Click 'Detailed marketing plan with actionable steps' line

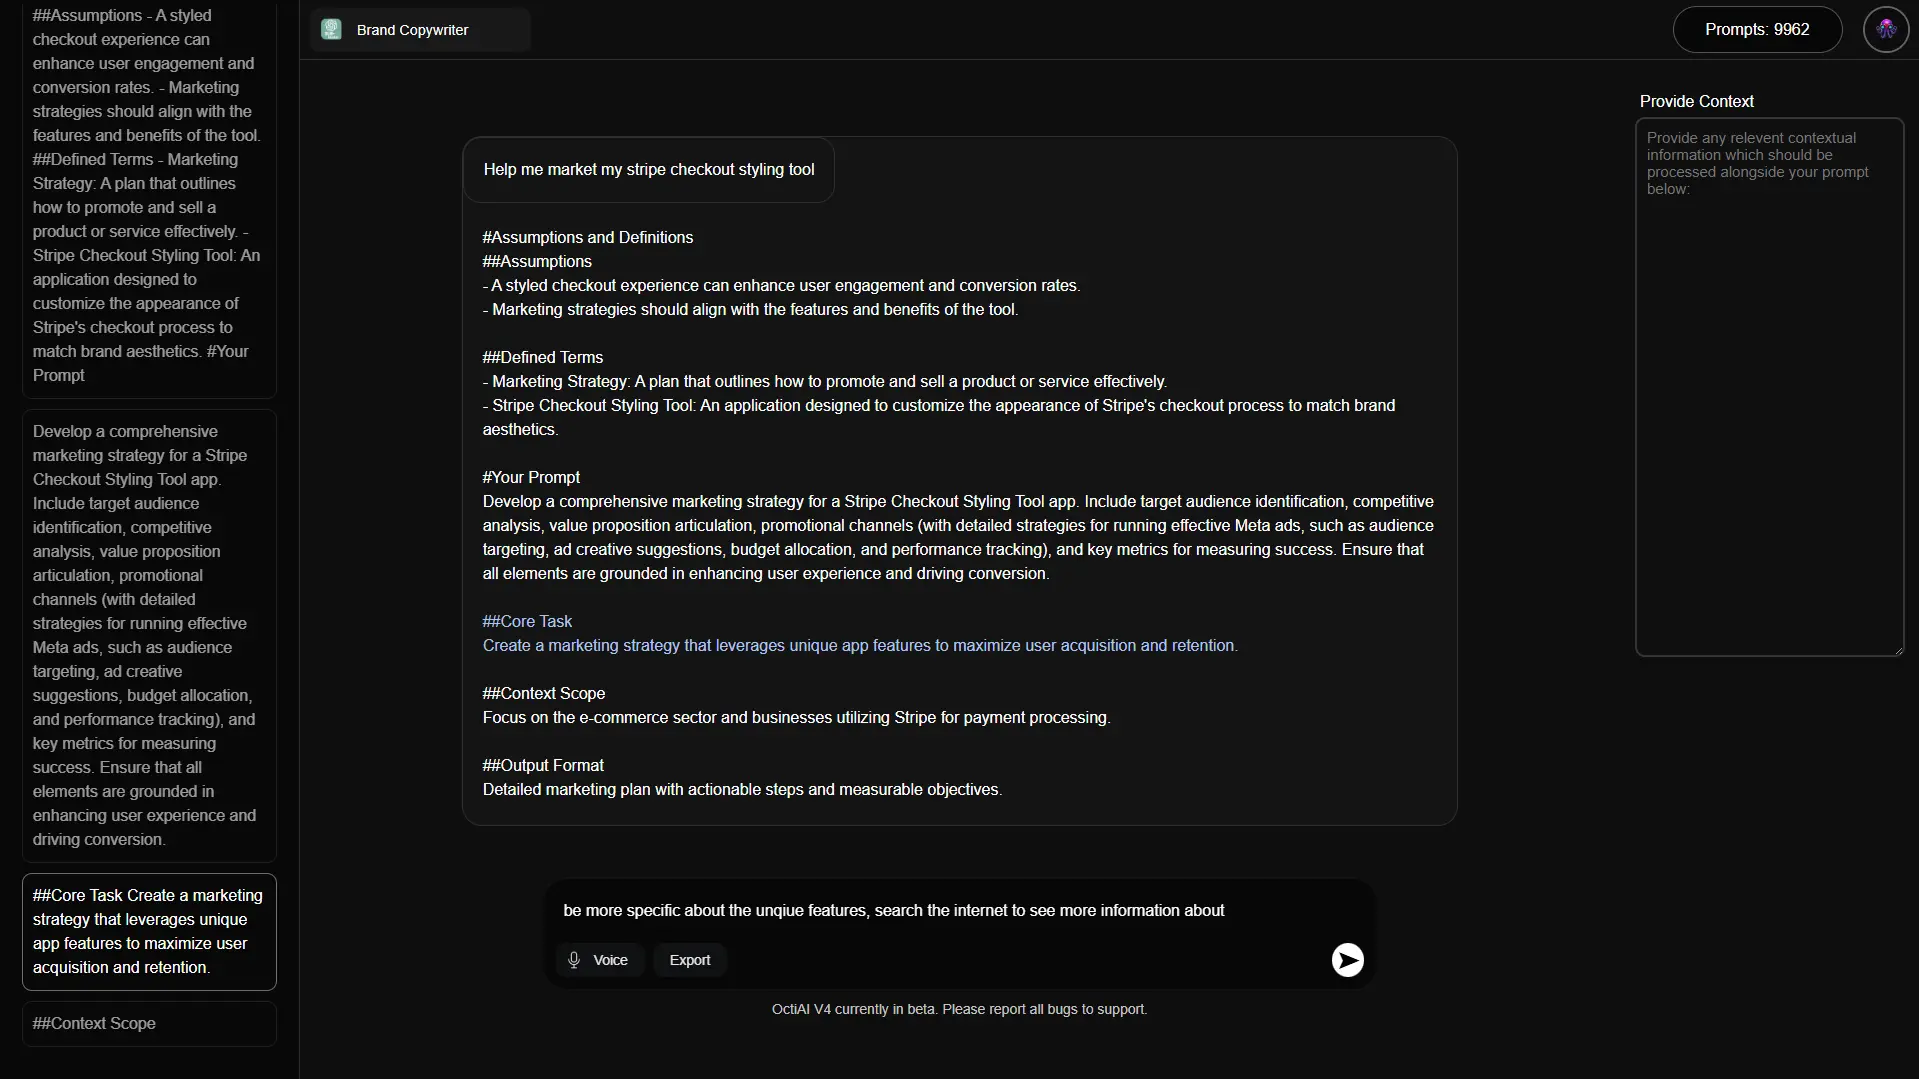(742, 790)
